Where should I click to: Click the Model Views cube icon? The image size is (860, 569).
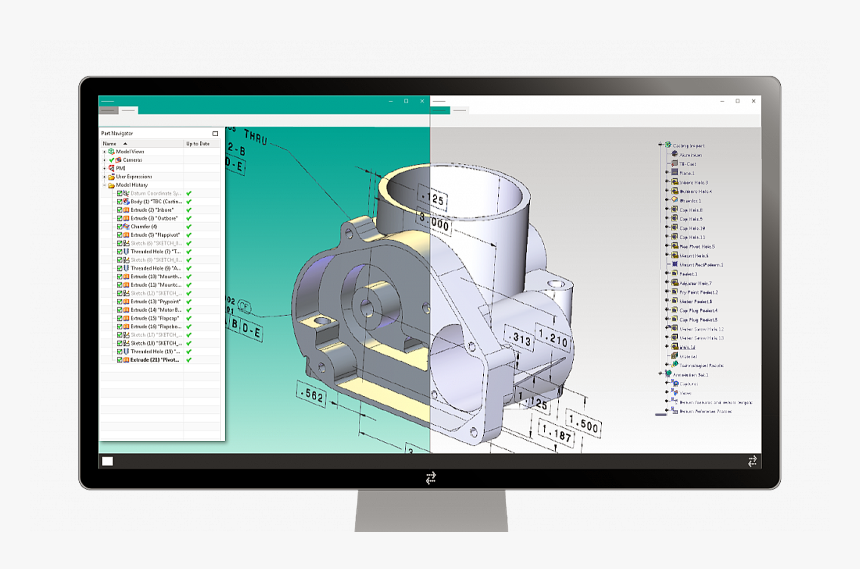[x=112, y=152]
